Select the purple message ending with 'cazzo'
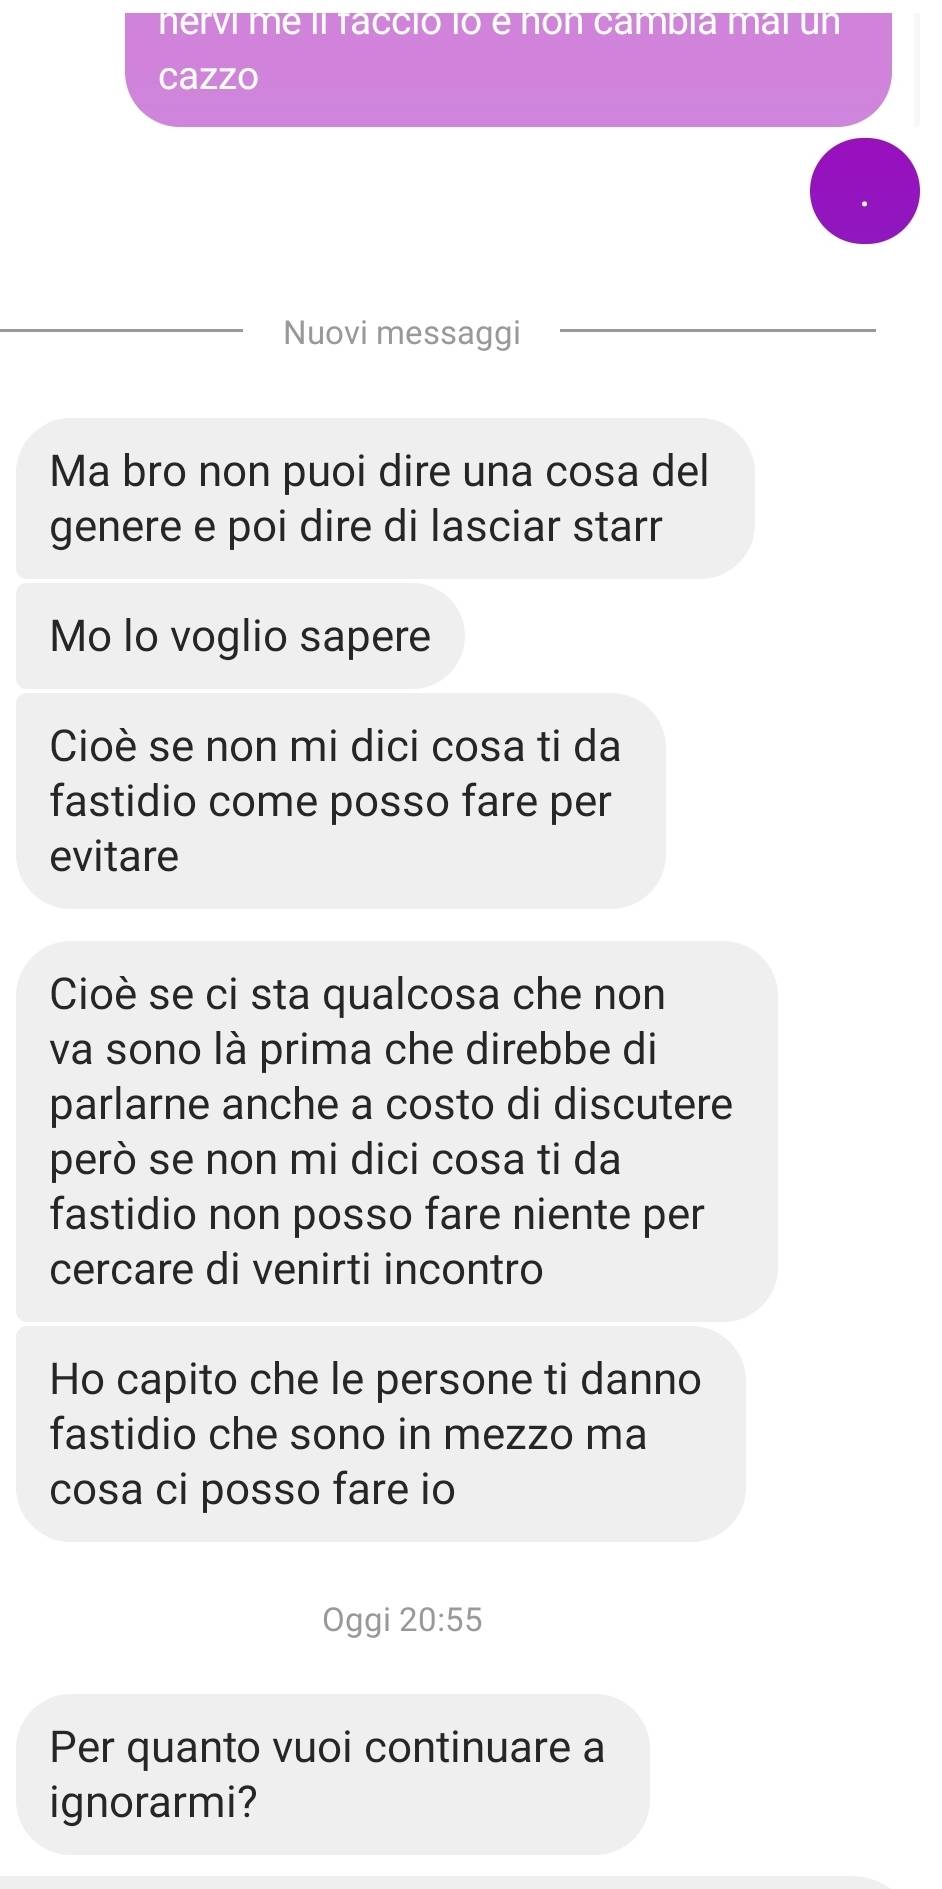 tap(508, 66)
